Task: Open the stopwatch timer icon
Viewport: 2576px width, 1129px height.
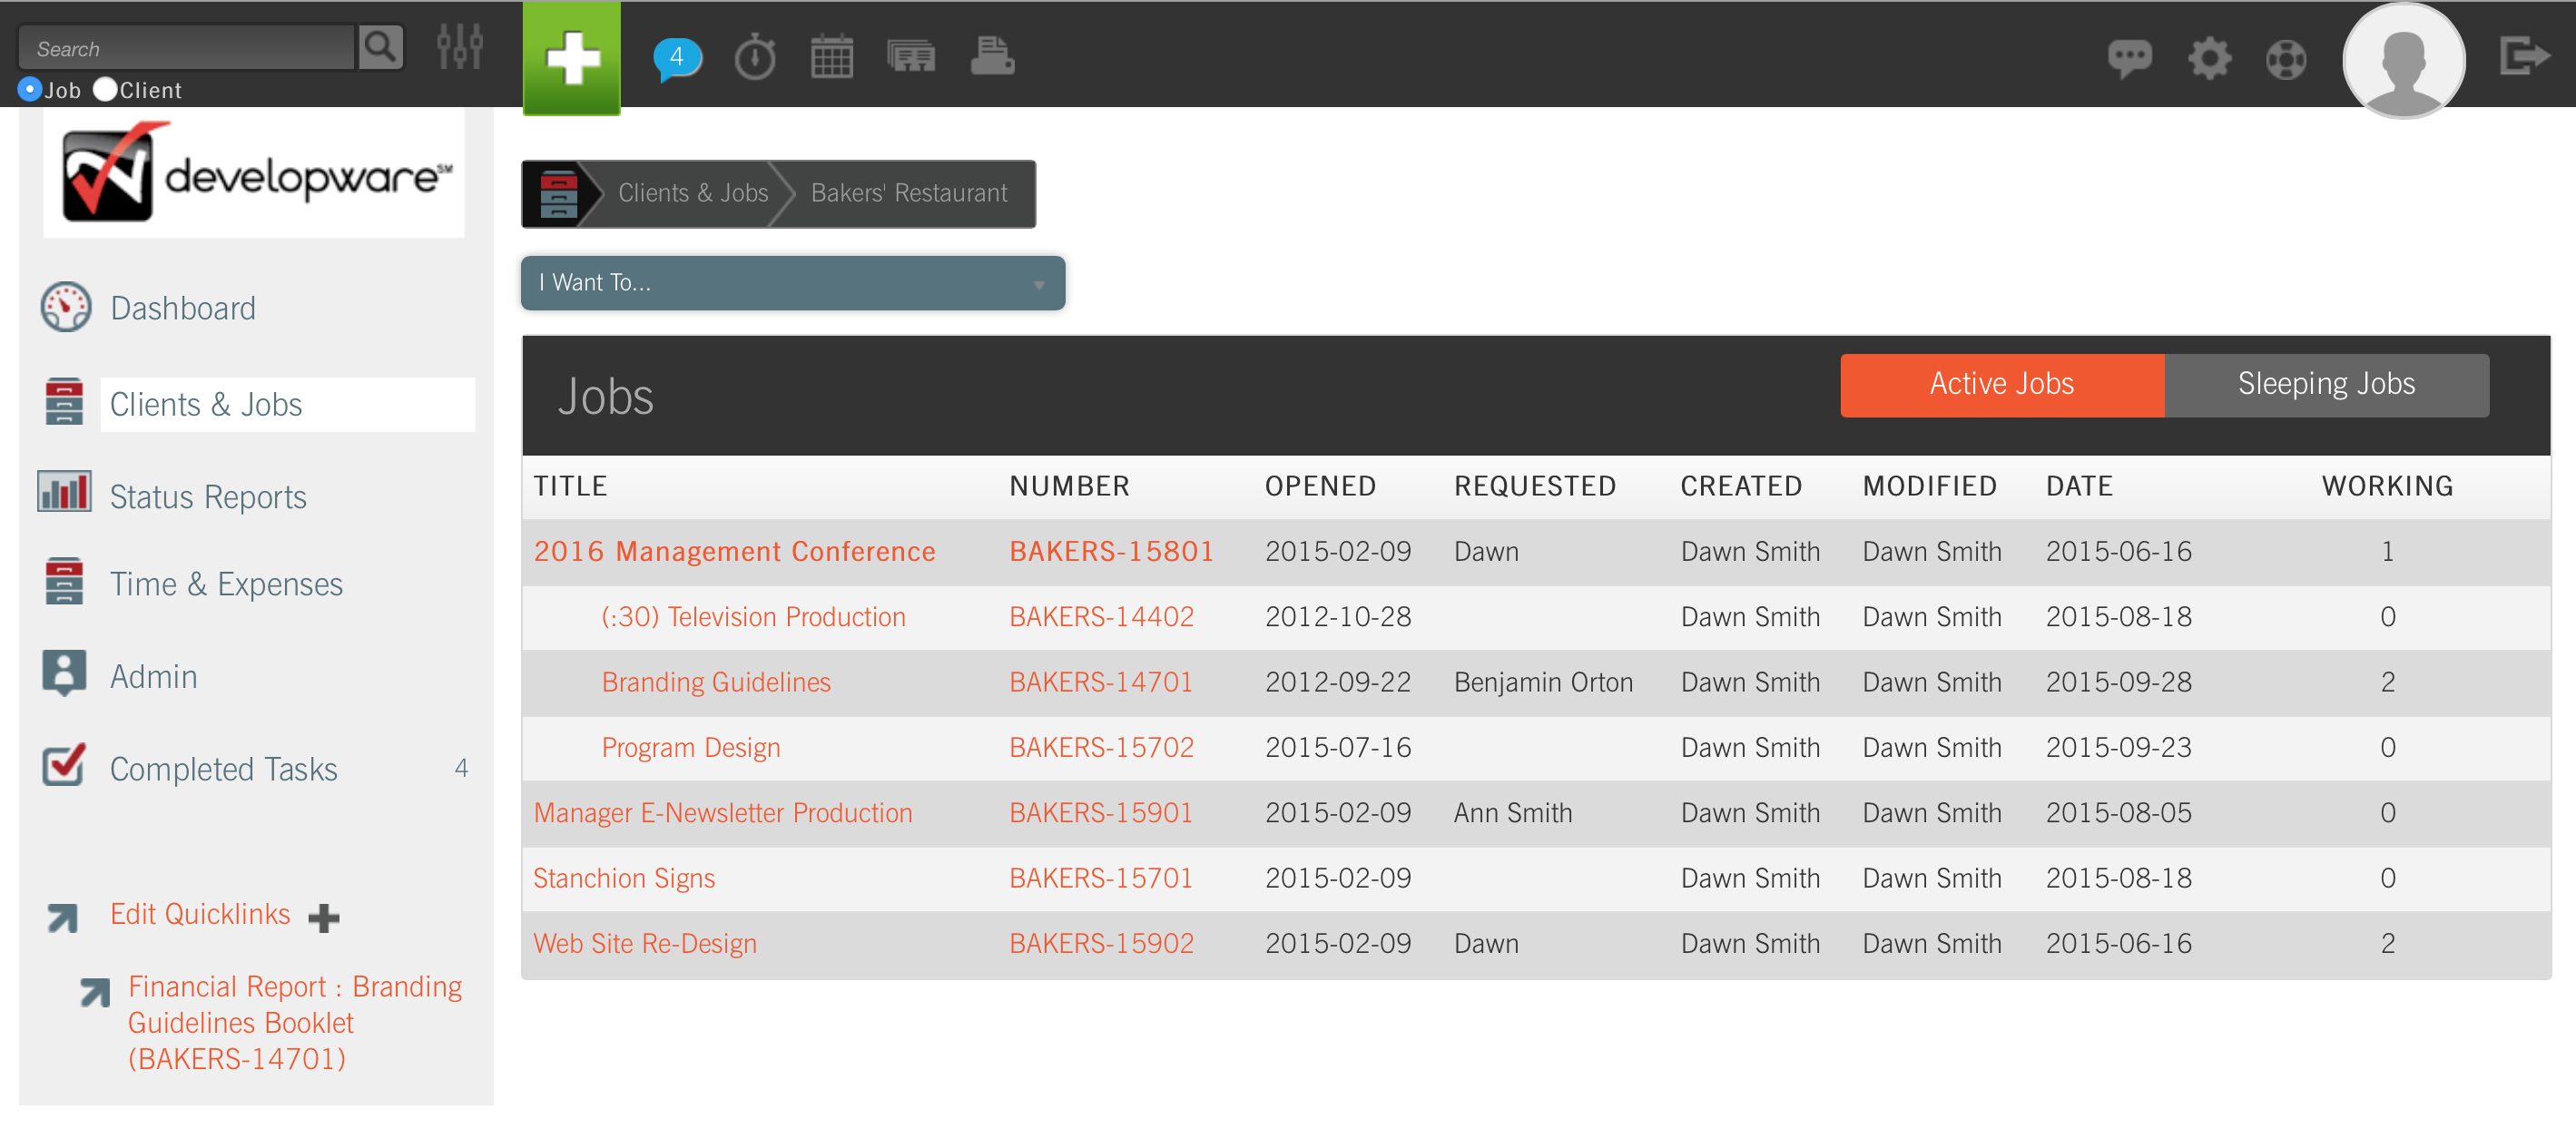Action: (755, 57)
